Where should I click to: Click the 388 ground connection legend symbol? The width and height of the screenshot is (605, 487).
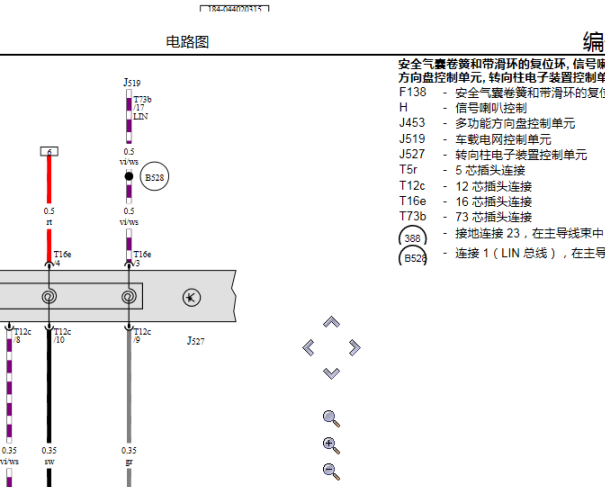point(412,236)
